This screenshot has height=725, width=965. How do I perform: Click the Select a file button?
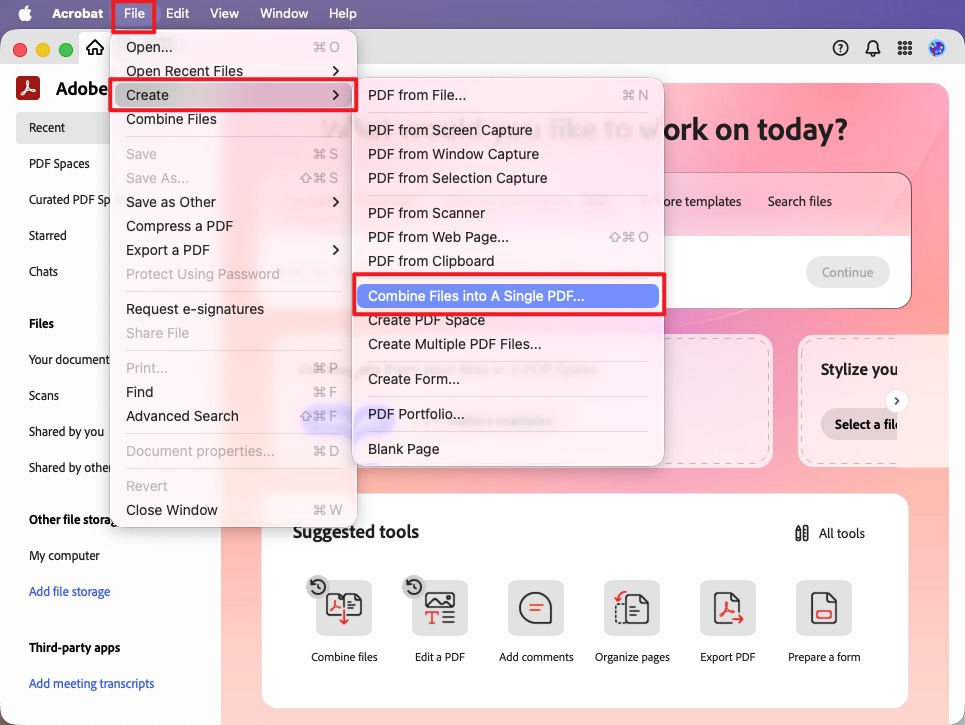click(x=859, y=424)
